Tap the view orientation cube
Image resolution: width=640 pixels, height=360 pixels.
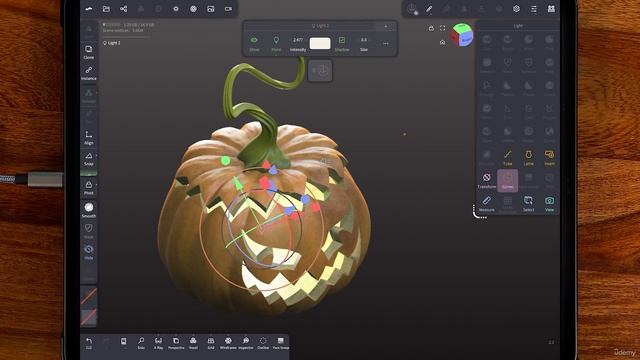(x=462, y=35)
